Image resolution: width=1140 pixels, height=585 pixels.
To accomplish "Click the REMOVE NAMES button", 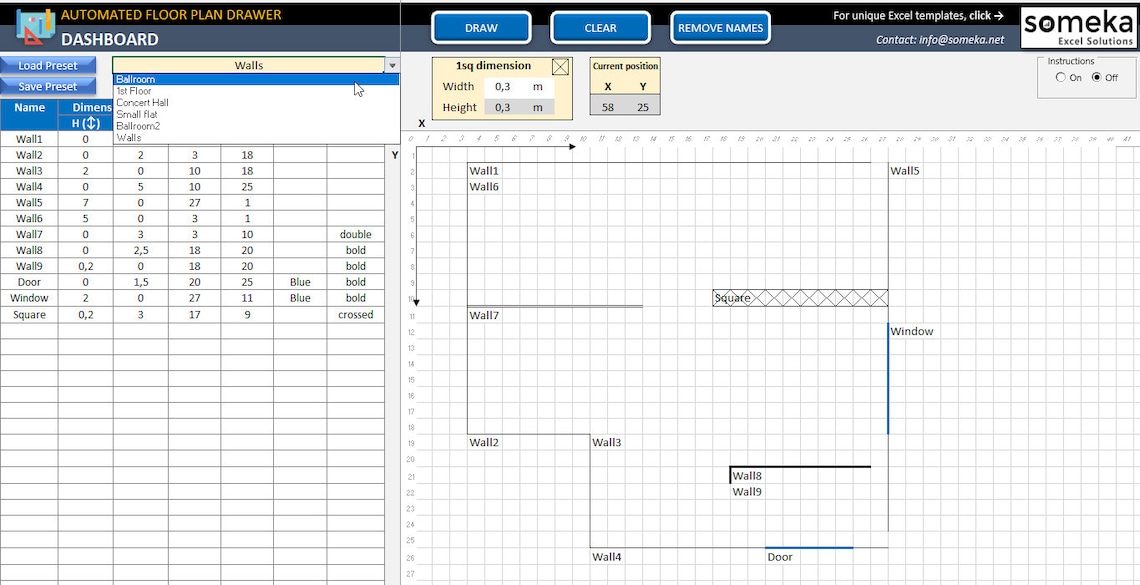I will click(720, 27).
